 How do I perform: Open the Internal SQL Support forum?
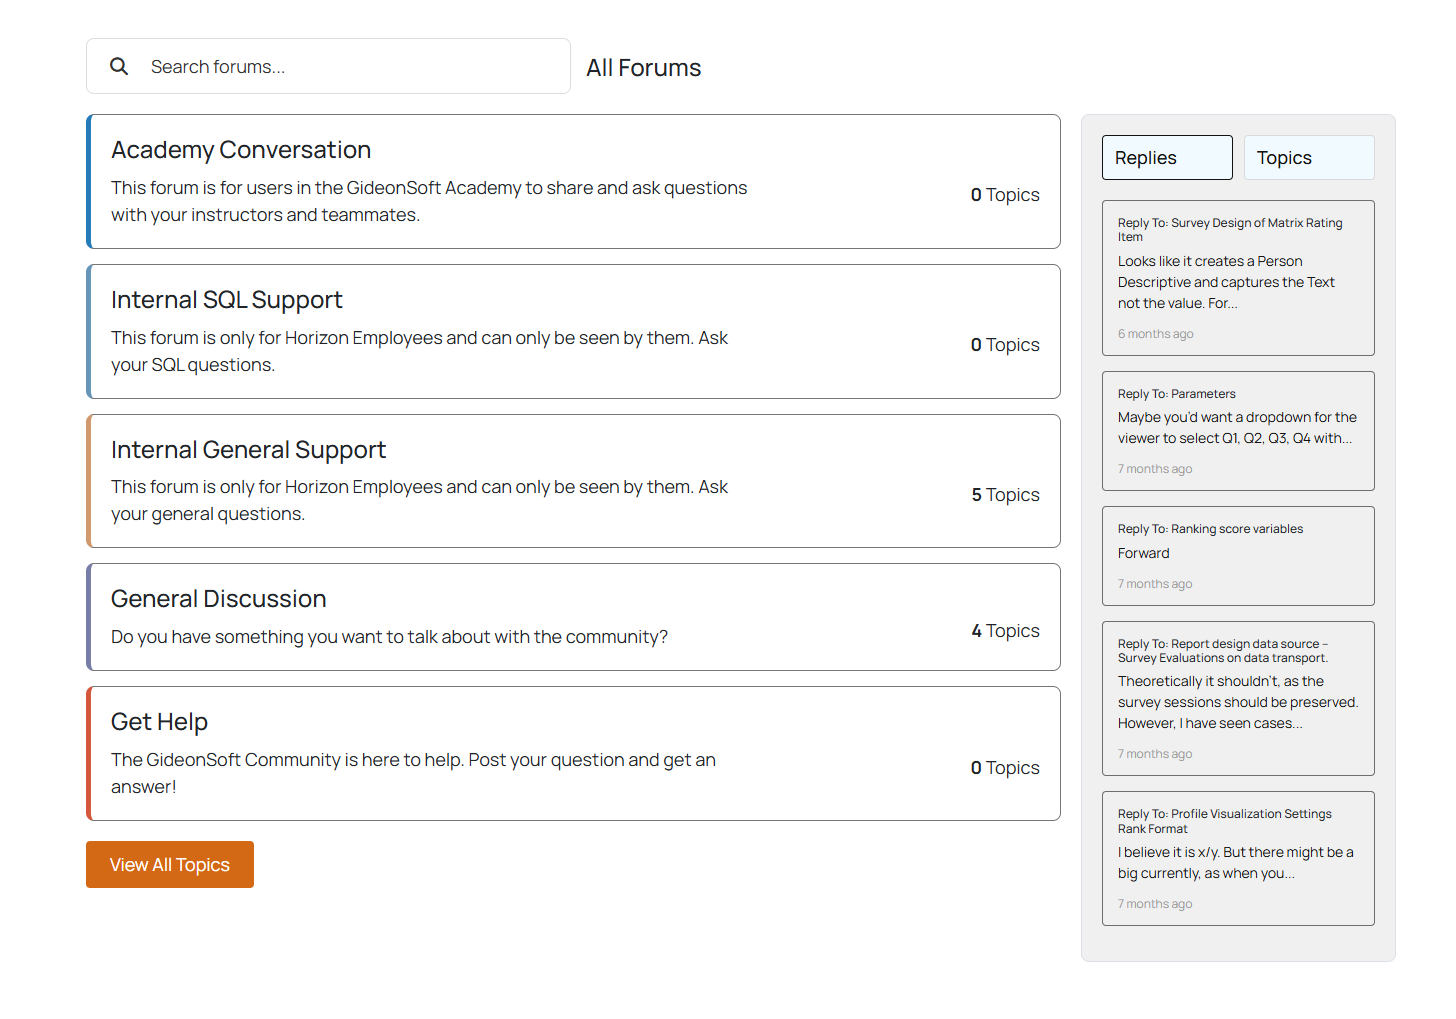click(226, 300)
